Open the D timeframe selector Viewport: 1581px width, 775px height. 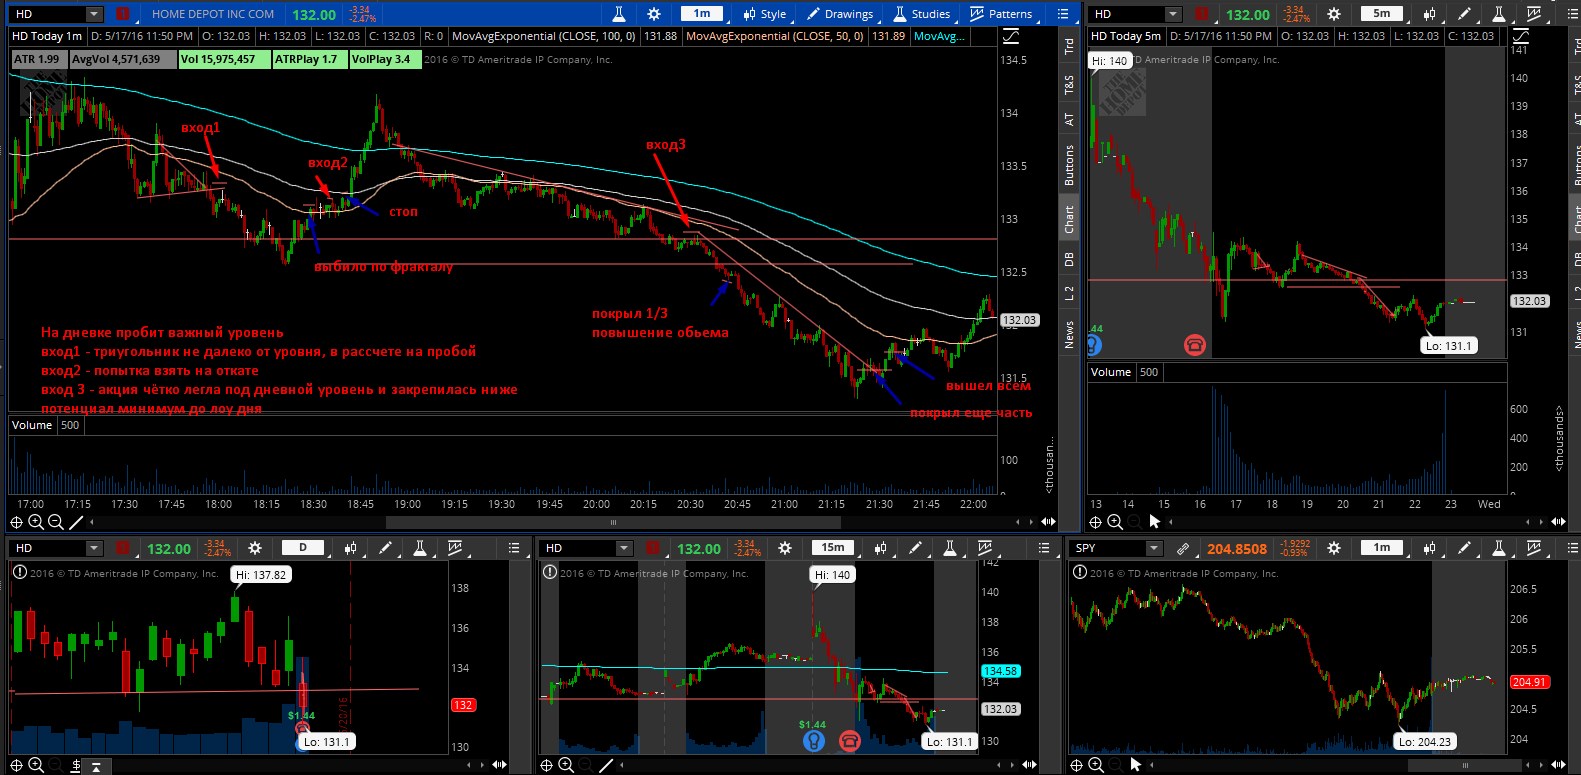tap(303, 548)
